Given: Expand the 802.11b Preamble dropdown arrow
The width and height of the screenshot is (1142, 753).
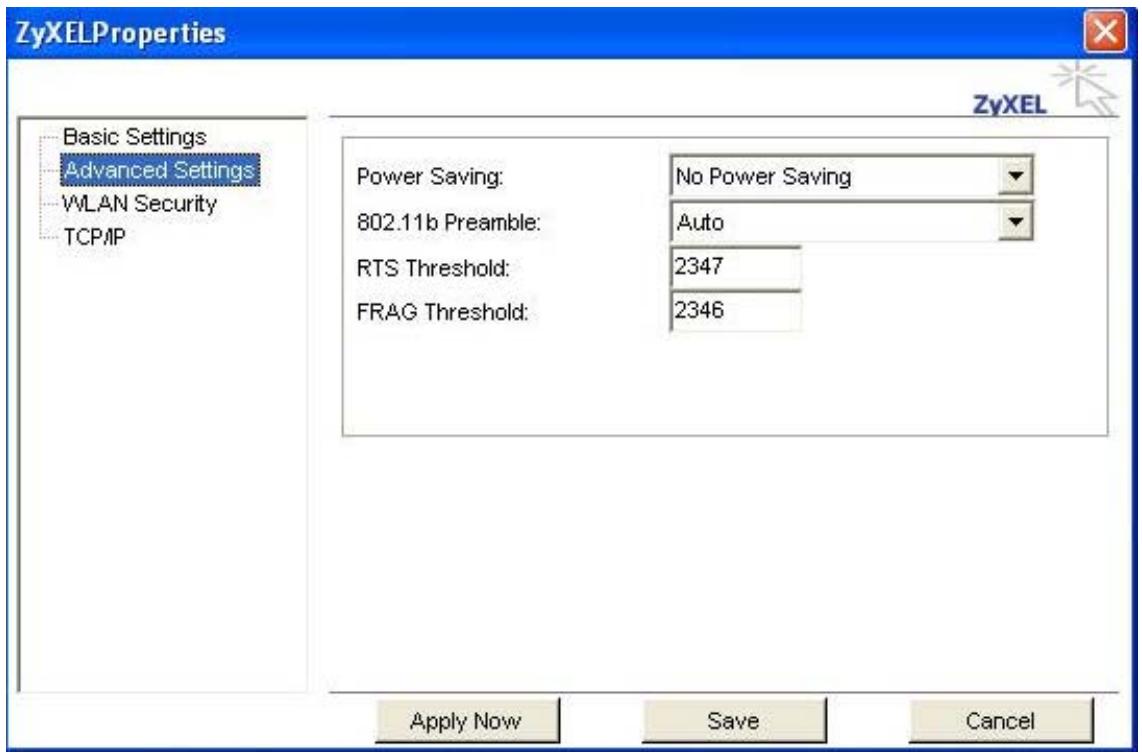Looking at the screenshot, I should coord(1015,221).
